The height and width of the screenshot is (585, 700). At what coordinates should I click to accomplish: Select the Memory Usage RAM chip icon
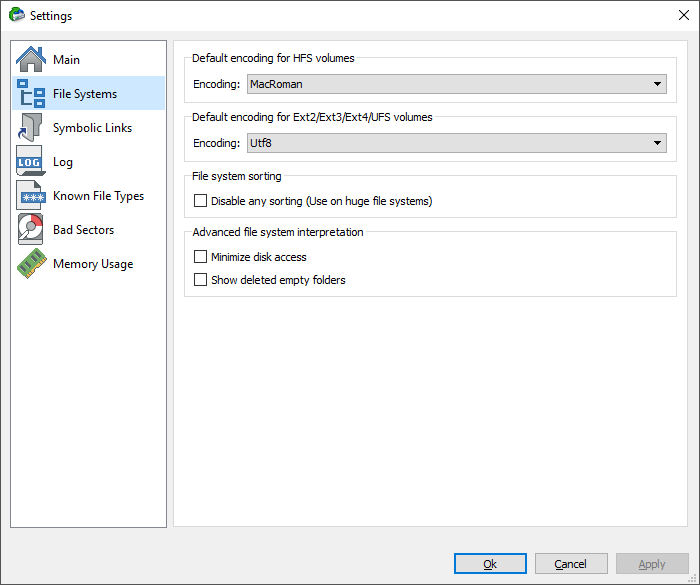31,263
